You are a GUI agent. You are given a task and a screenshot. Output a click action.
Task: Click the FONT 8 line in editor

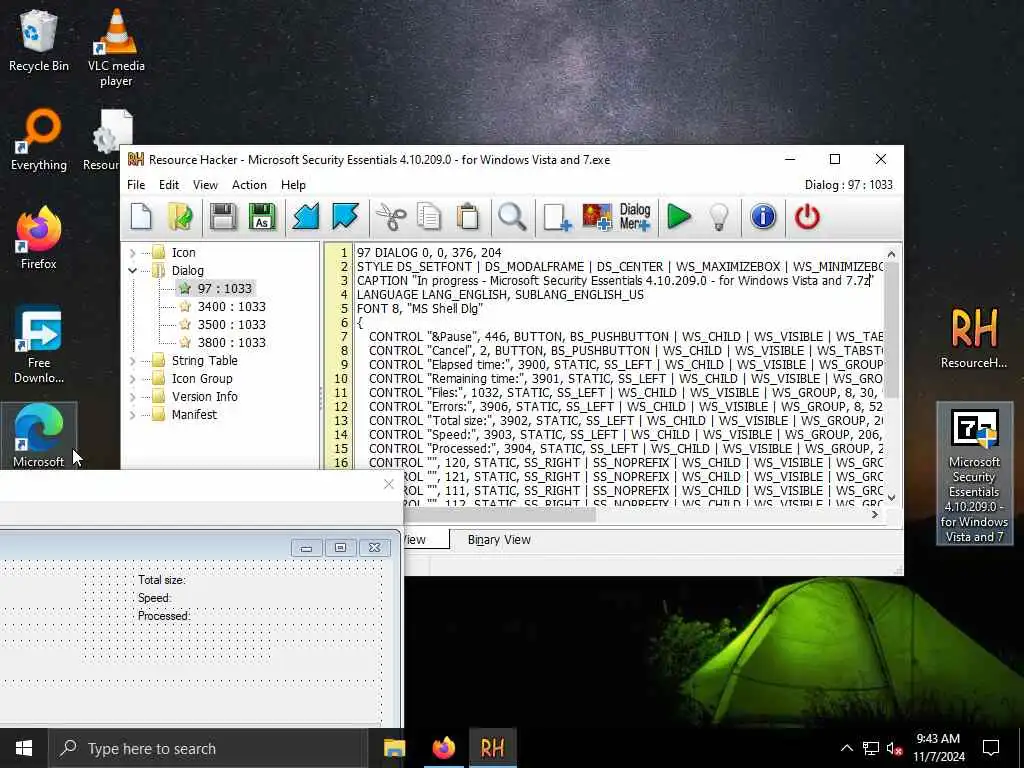click(420, 309)
